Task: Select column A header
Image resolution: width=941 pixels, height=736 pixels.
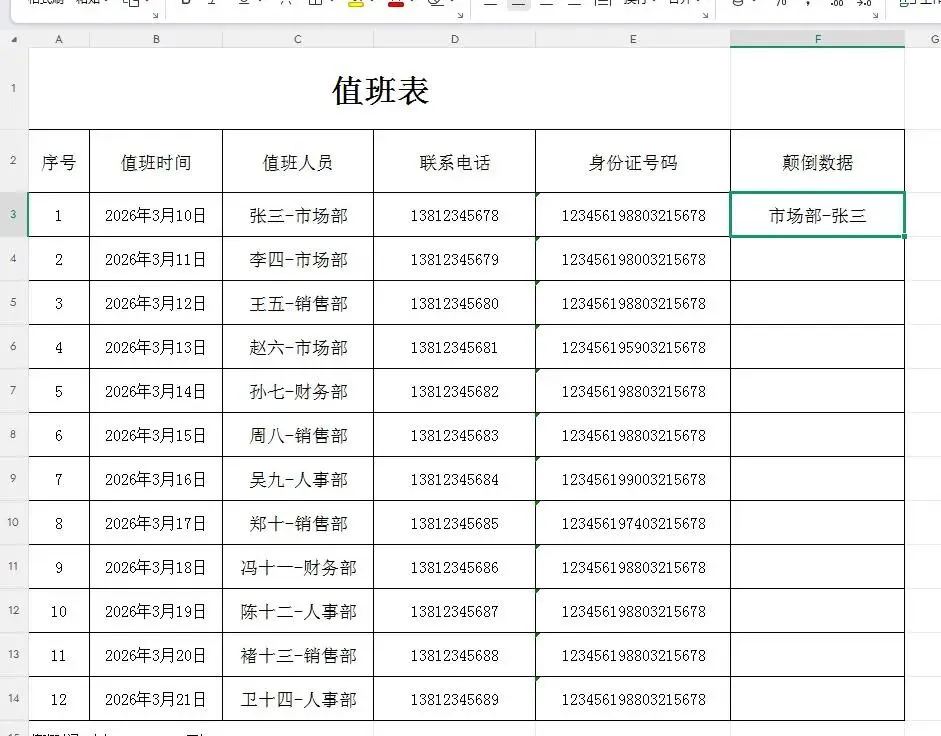Action: click(59, 39)
